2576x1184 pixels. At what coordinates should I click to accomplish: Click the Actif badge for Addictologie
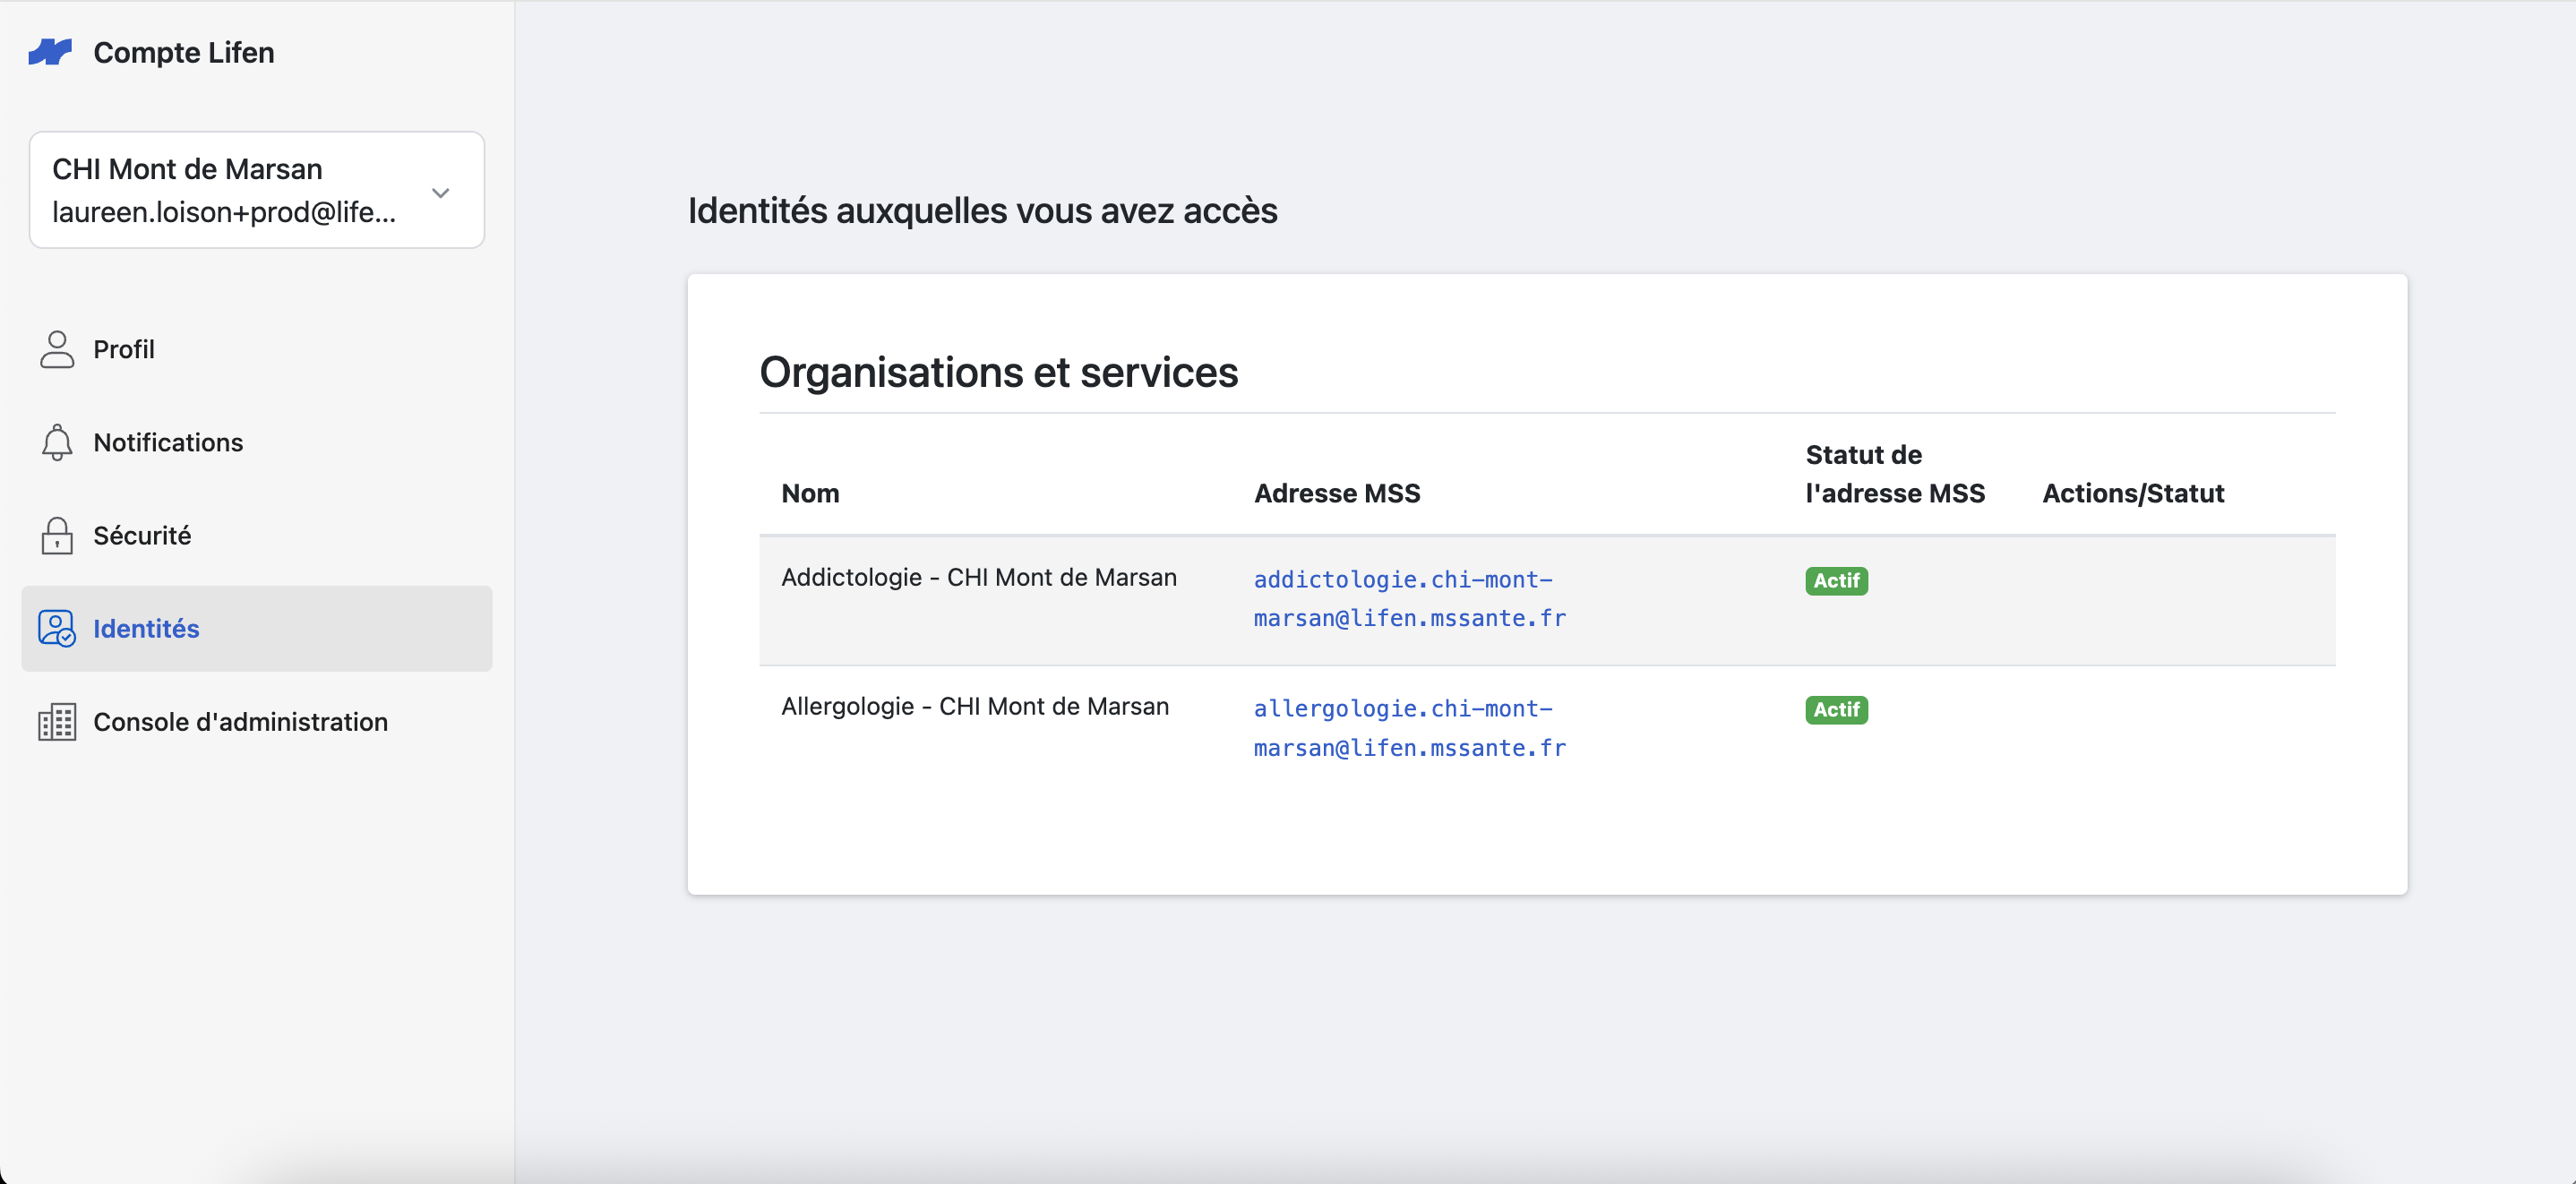coord(1837,581)
